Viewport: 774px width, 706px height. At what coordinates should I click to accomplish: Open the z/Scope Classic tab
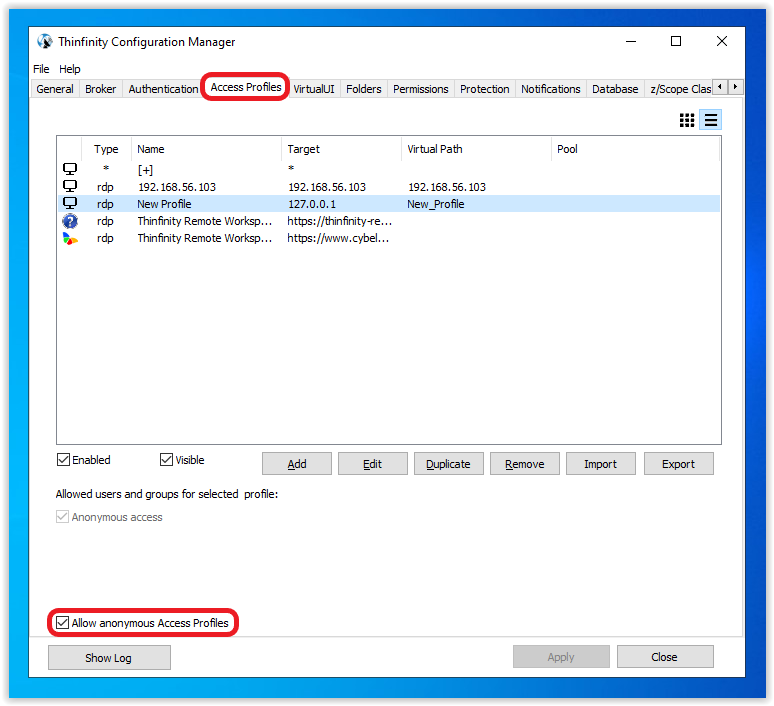[x=680, y=89]
